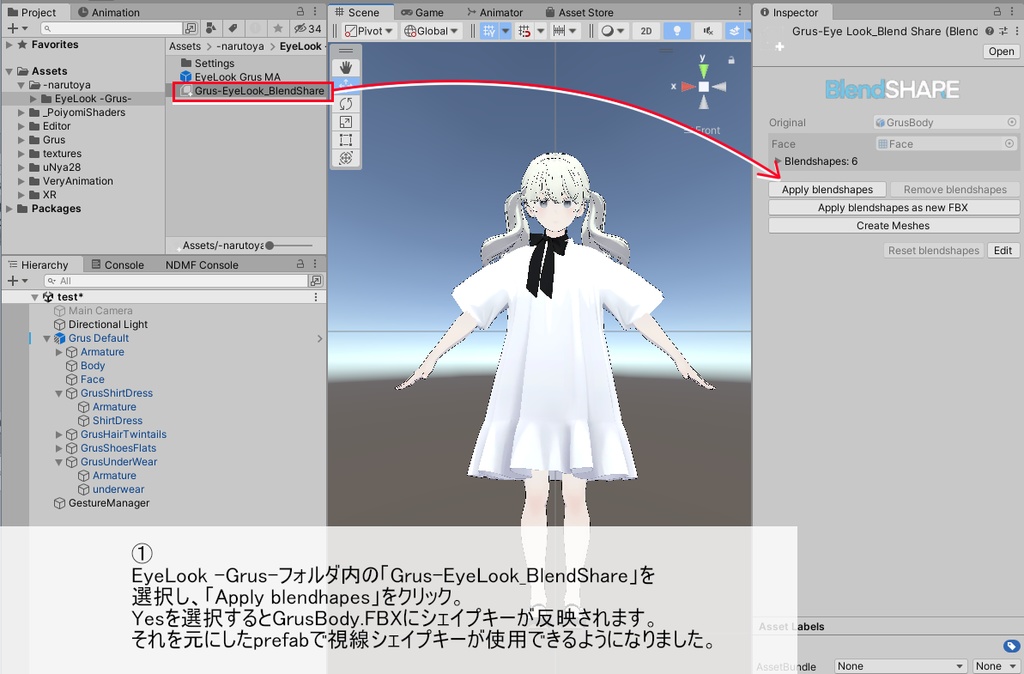1024x674 pixels.
Task: Click the Apply blendshapes button
Action: point(829,189)
